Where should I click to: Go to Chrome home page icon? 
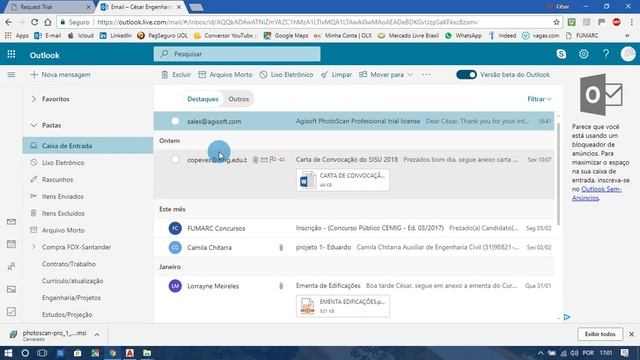coord(48,22)
